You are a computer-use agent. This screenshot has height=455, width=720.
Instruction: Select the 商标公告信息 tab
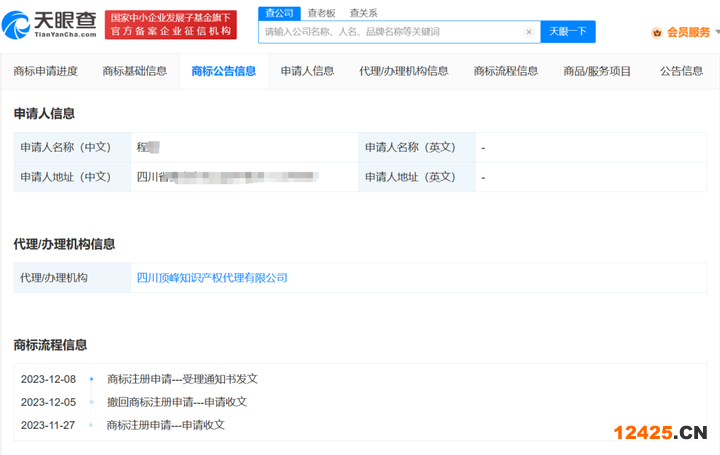(x=223, y=71)
